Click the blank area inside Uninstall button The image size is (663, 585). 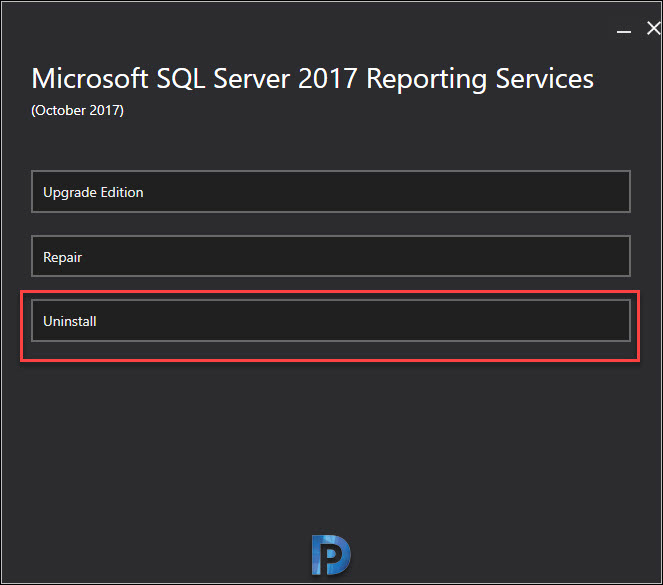(x=381, y=320)
